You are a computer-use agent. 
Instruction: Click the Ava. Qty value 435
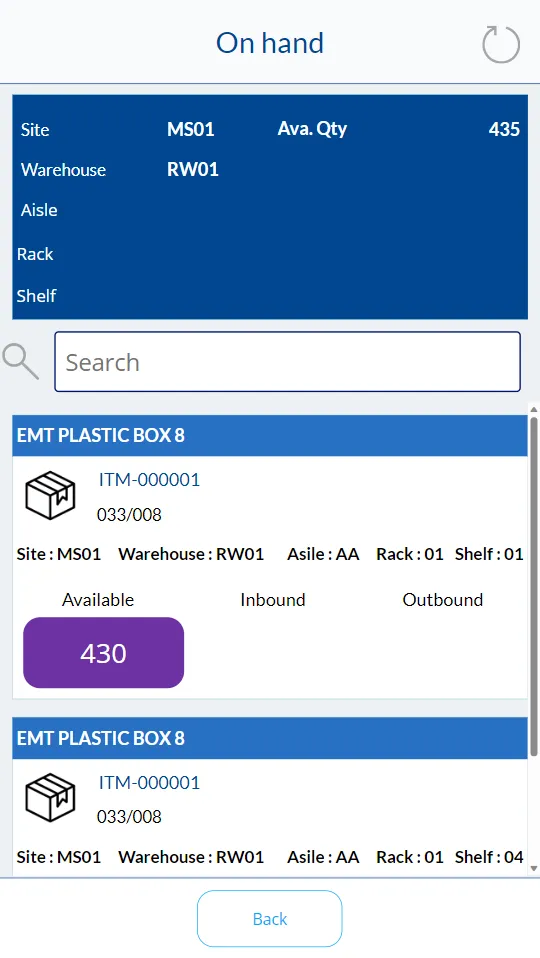pyautogui.click(x=504, y=129)
